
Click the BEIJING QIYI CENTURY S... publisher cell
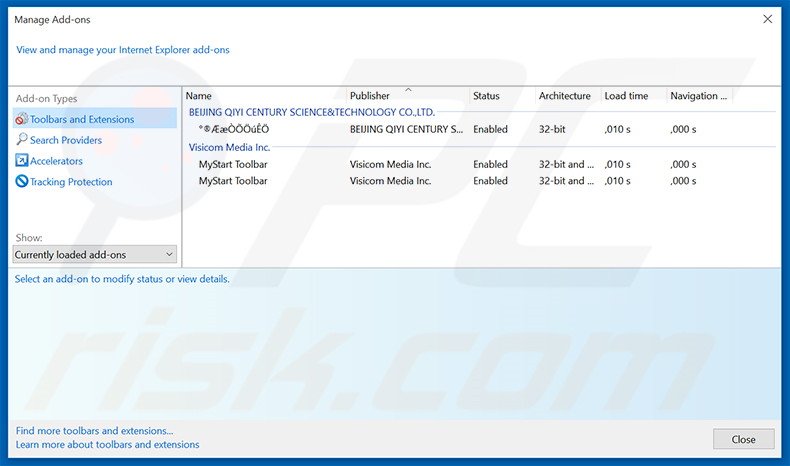click(x=406, y=129)
